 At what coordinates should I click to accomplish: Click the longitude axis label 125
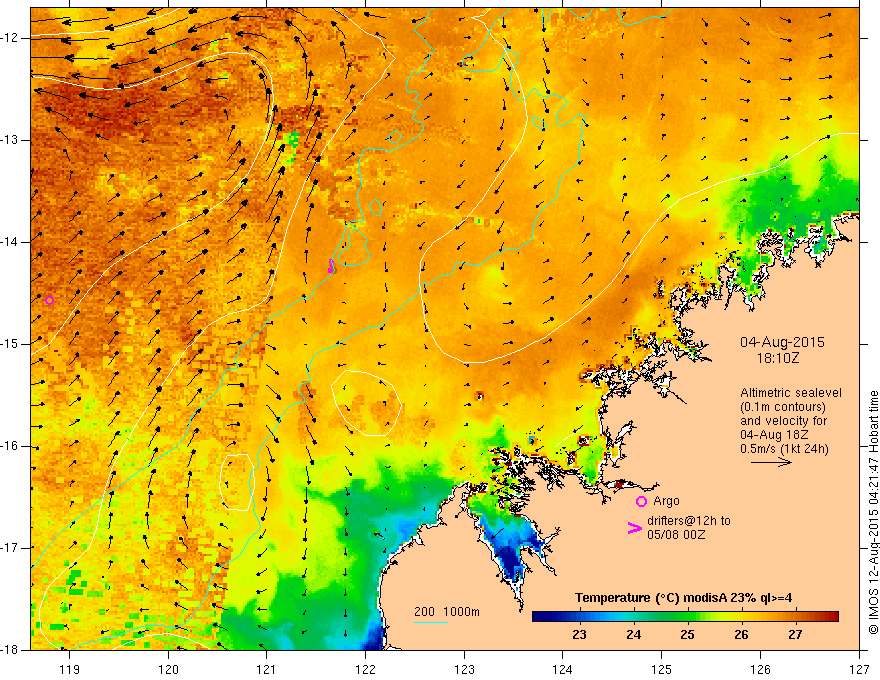pos(662,669)
